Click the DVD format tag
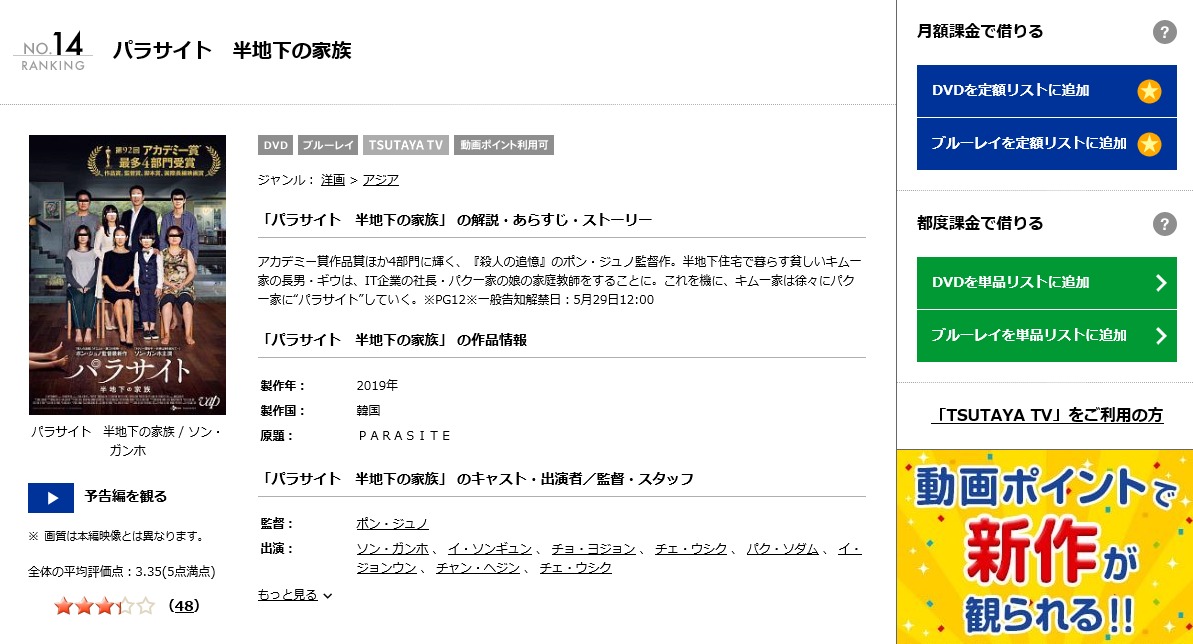This screenshot has height=644, width=1193. tap(275, 145)
